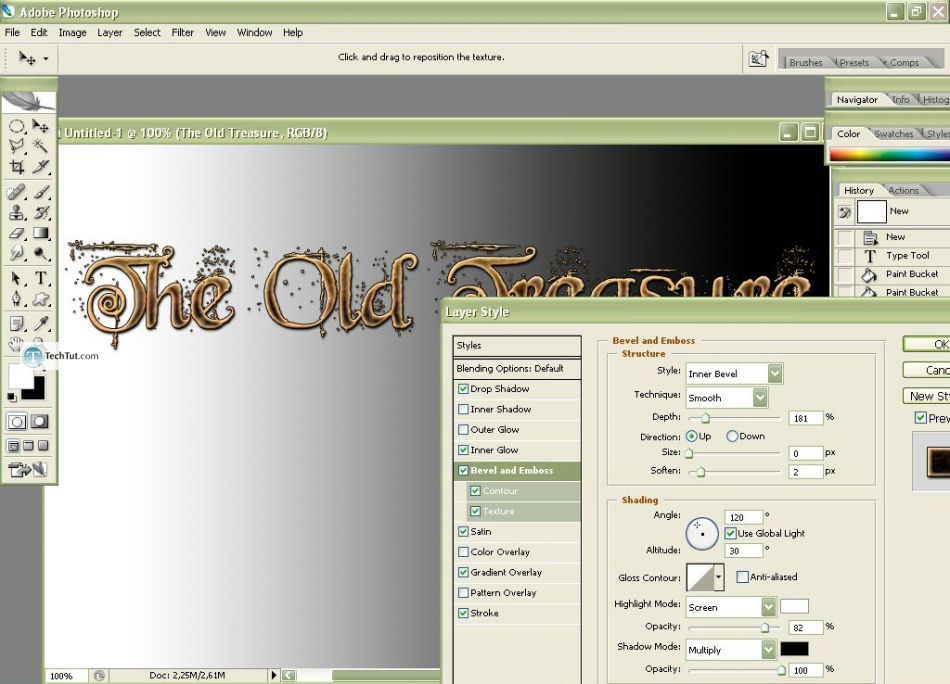Click the Depth value input field
Screen dimensions: 950x684
805,418
